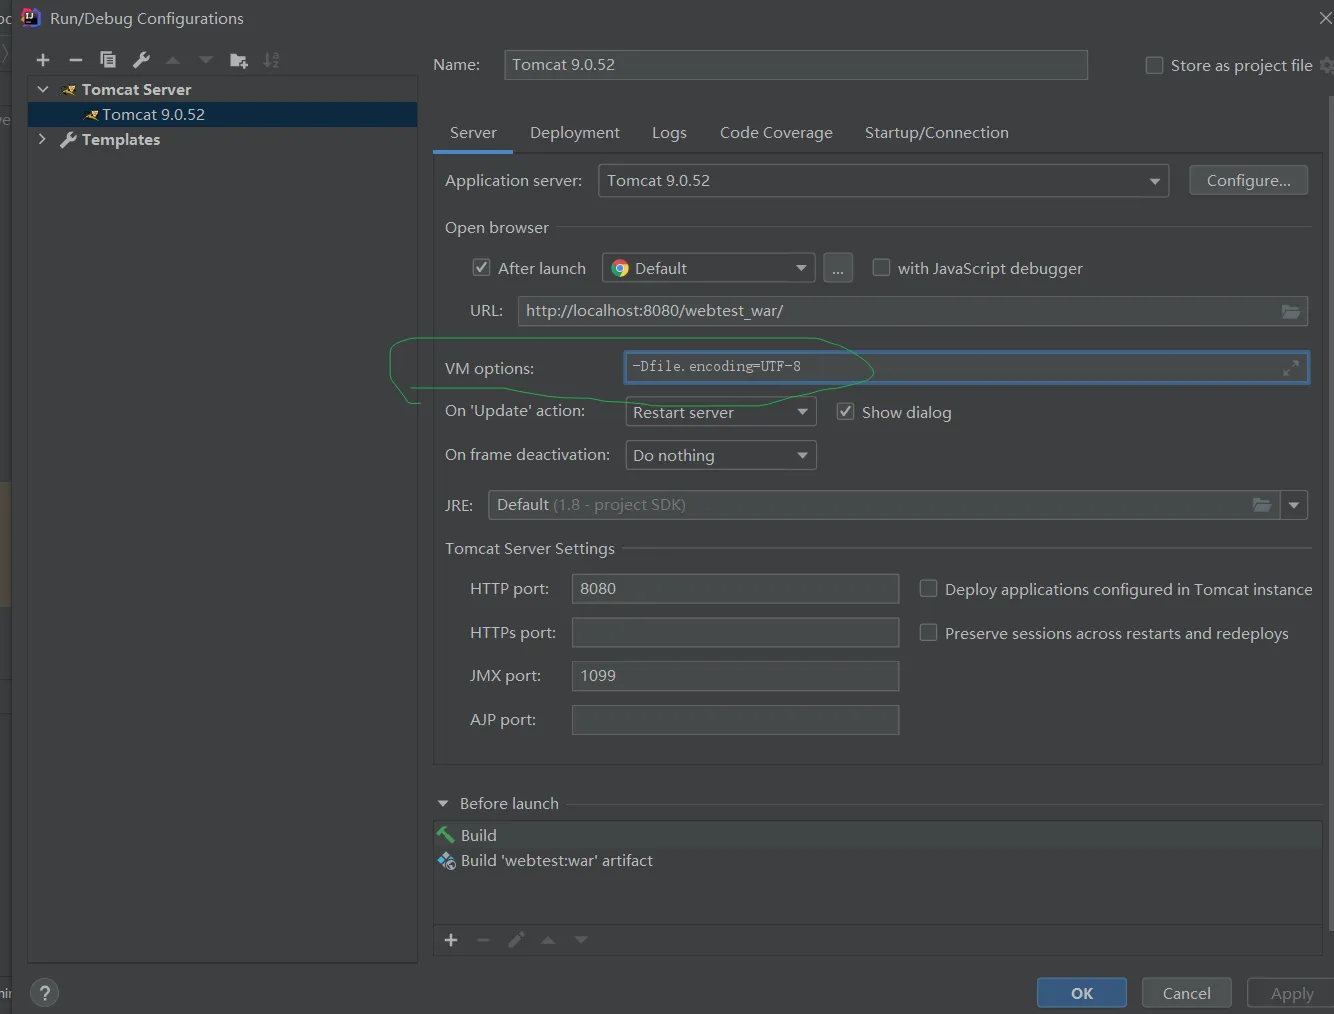Click gear icon beside Store as project file
This screenshot has width=1334, height=1014.
[x=1326, y=65]
